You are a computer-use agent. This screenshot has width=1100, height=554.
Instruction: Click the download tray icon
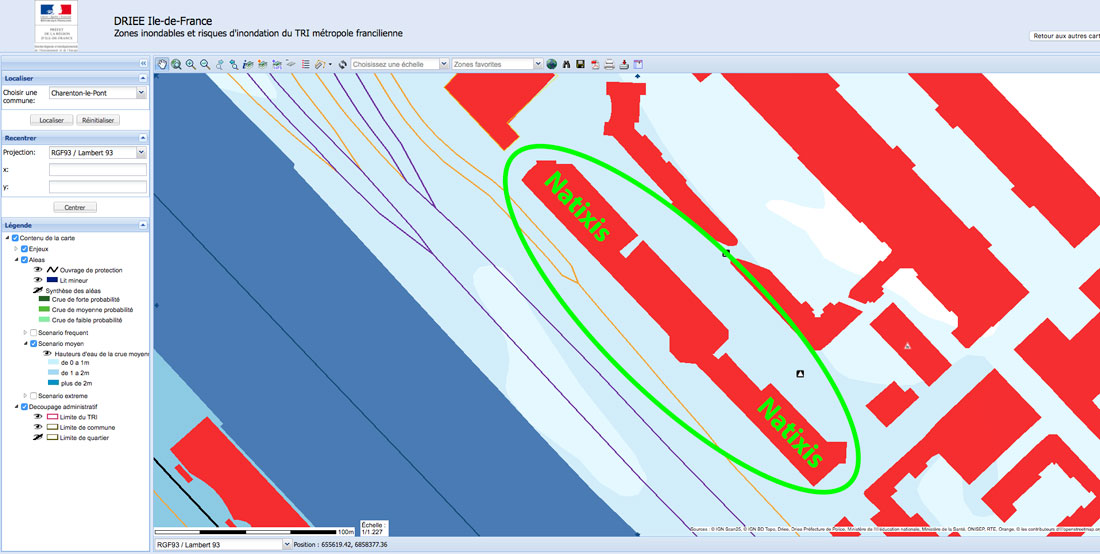tap(624, 64)
